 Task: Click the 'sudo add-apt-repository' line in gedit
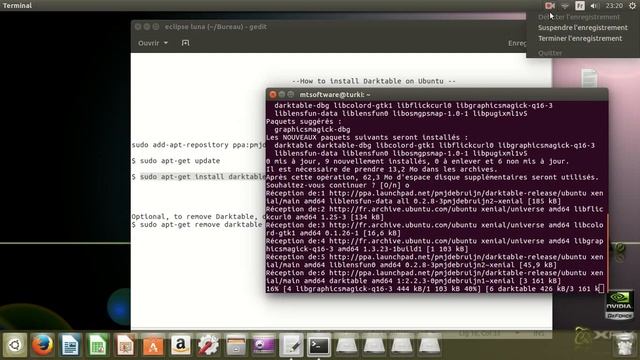(198, 145)
